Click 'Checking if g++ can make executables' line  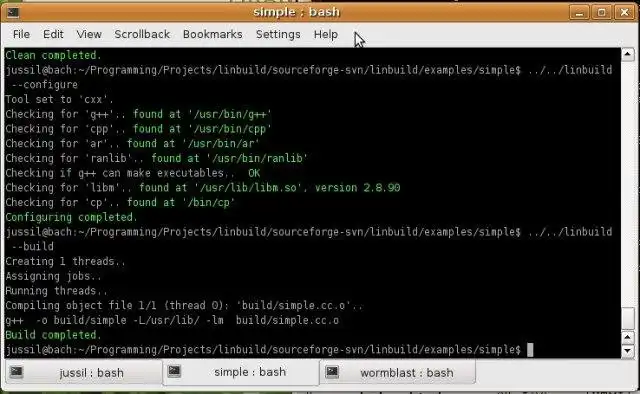click(133, 173)
